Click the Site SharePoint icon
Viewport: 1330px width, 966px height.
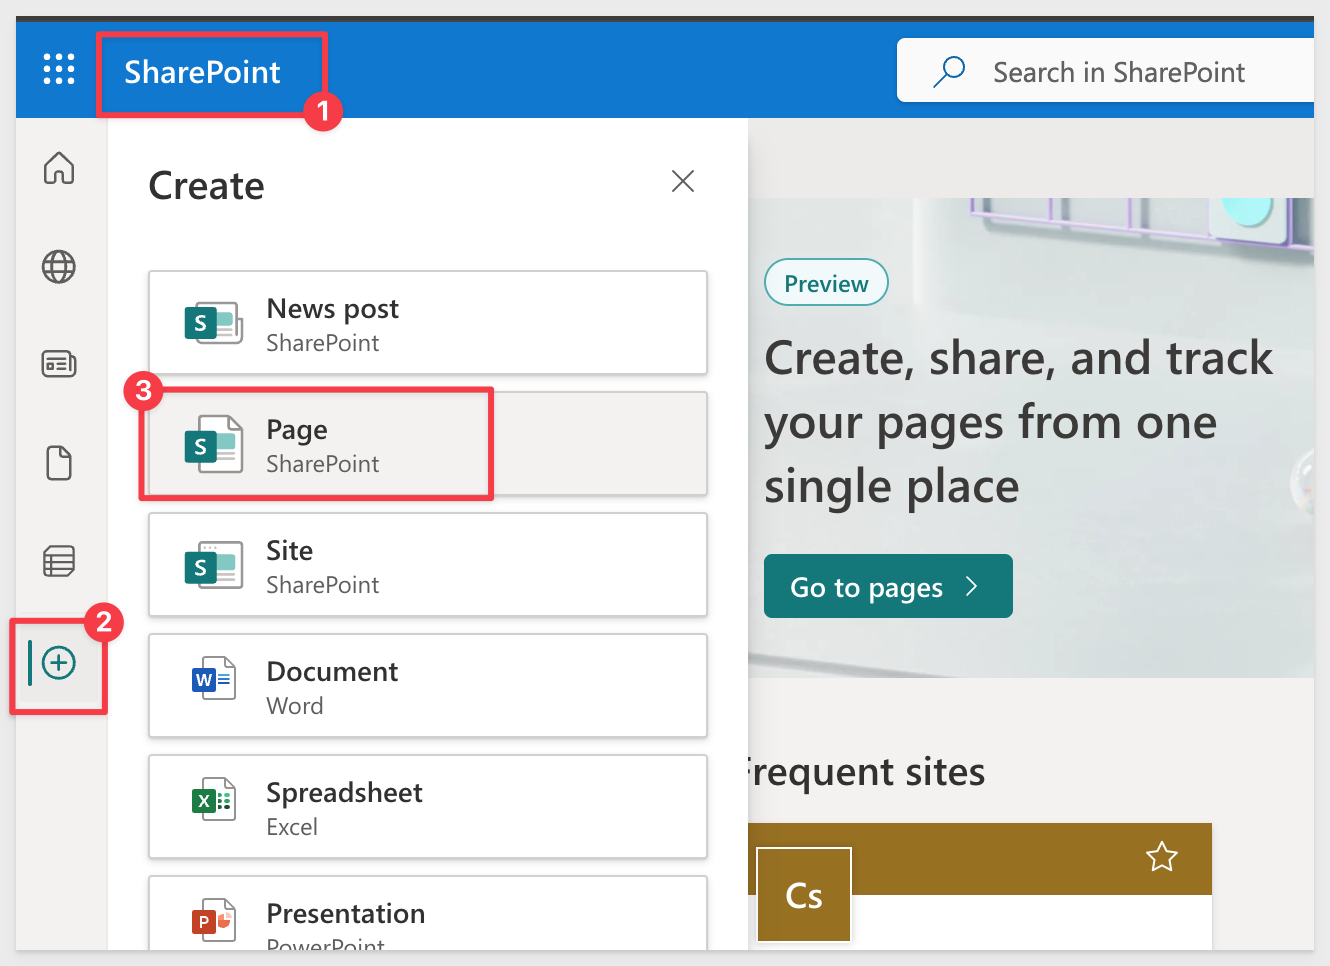tap(214, 565)
